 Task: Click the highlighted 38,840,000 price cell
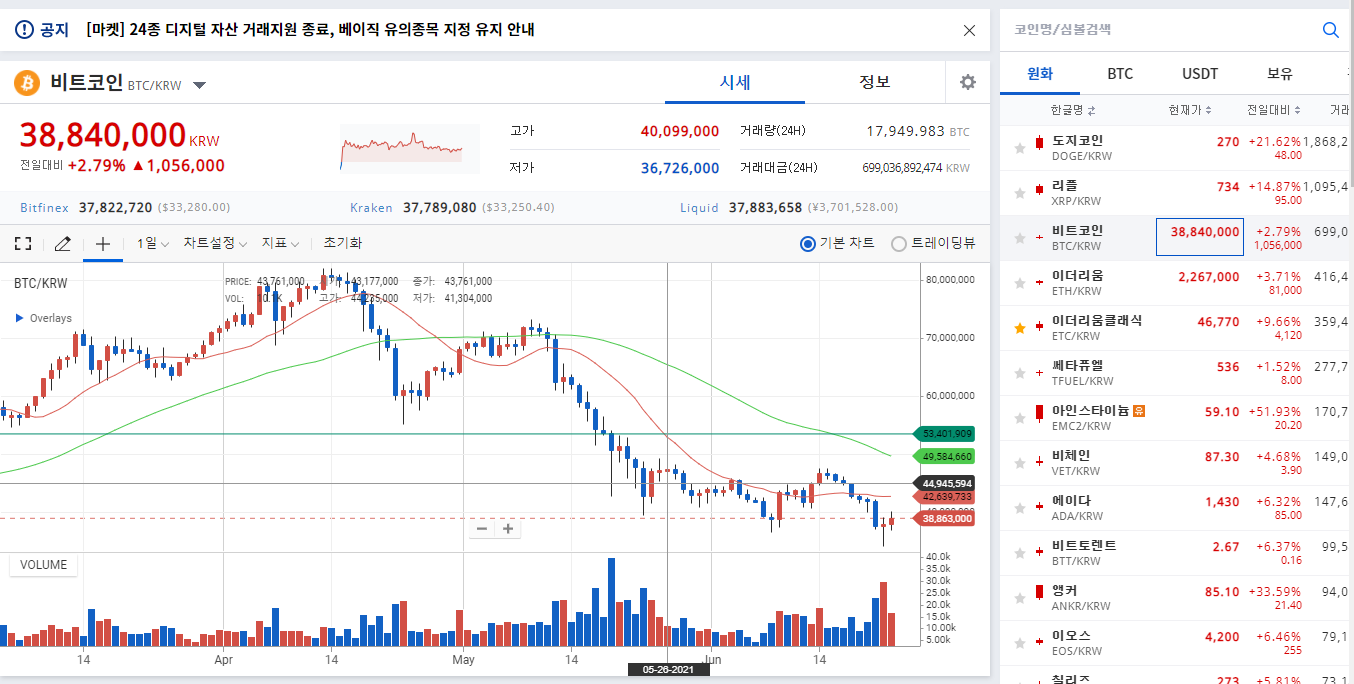coord(1200,237)
